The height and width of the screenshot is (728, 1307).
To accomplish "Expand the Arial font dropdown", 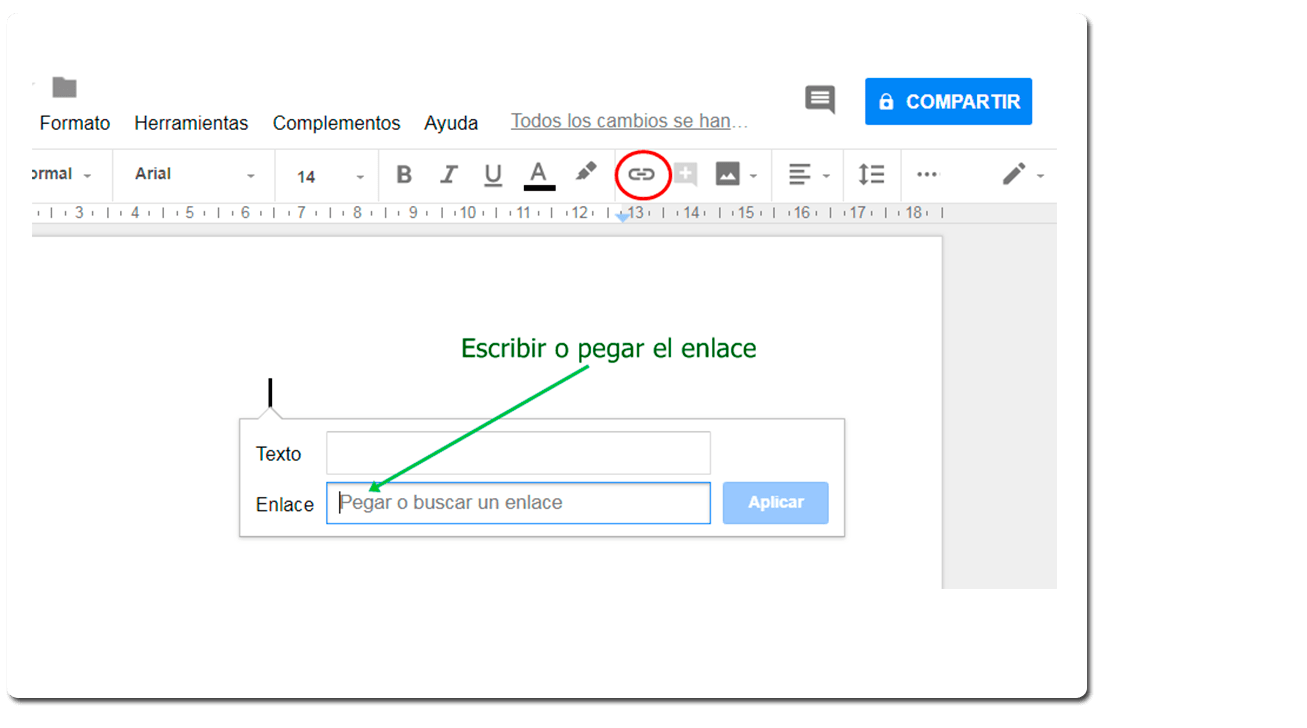I will [x=195, y=175].
